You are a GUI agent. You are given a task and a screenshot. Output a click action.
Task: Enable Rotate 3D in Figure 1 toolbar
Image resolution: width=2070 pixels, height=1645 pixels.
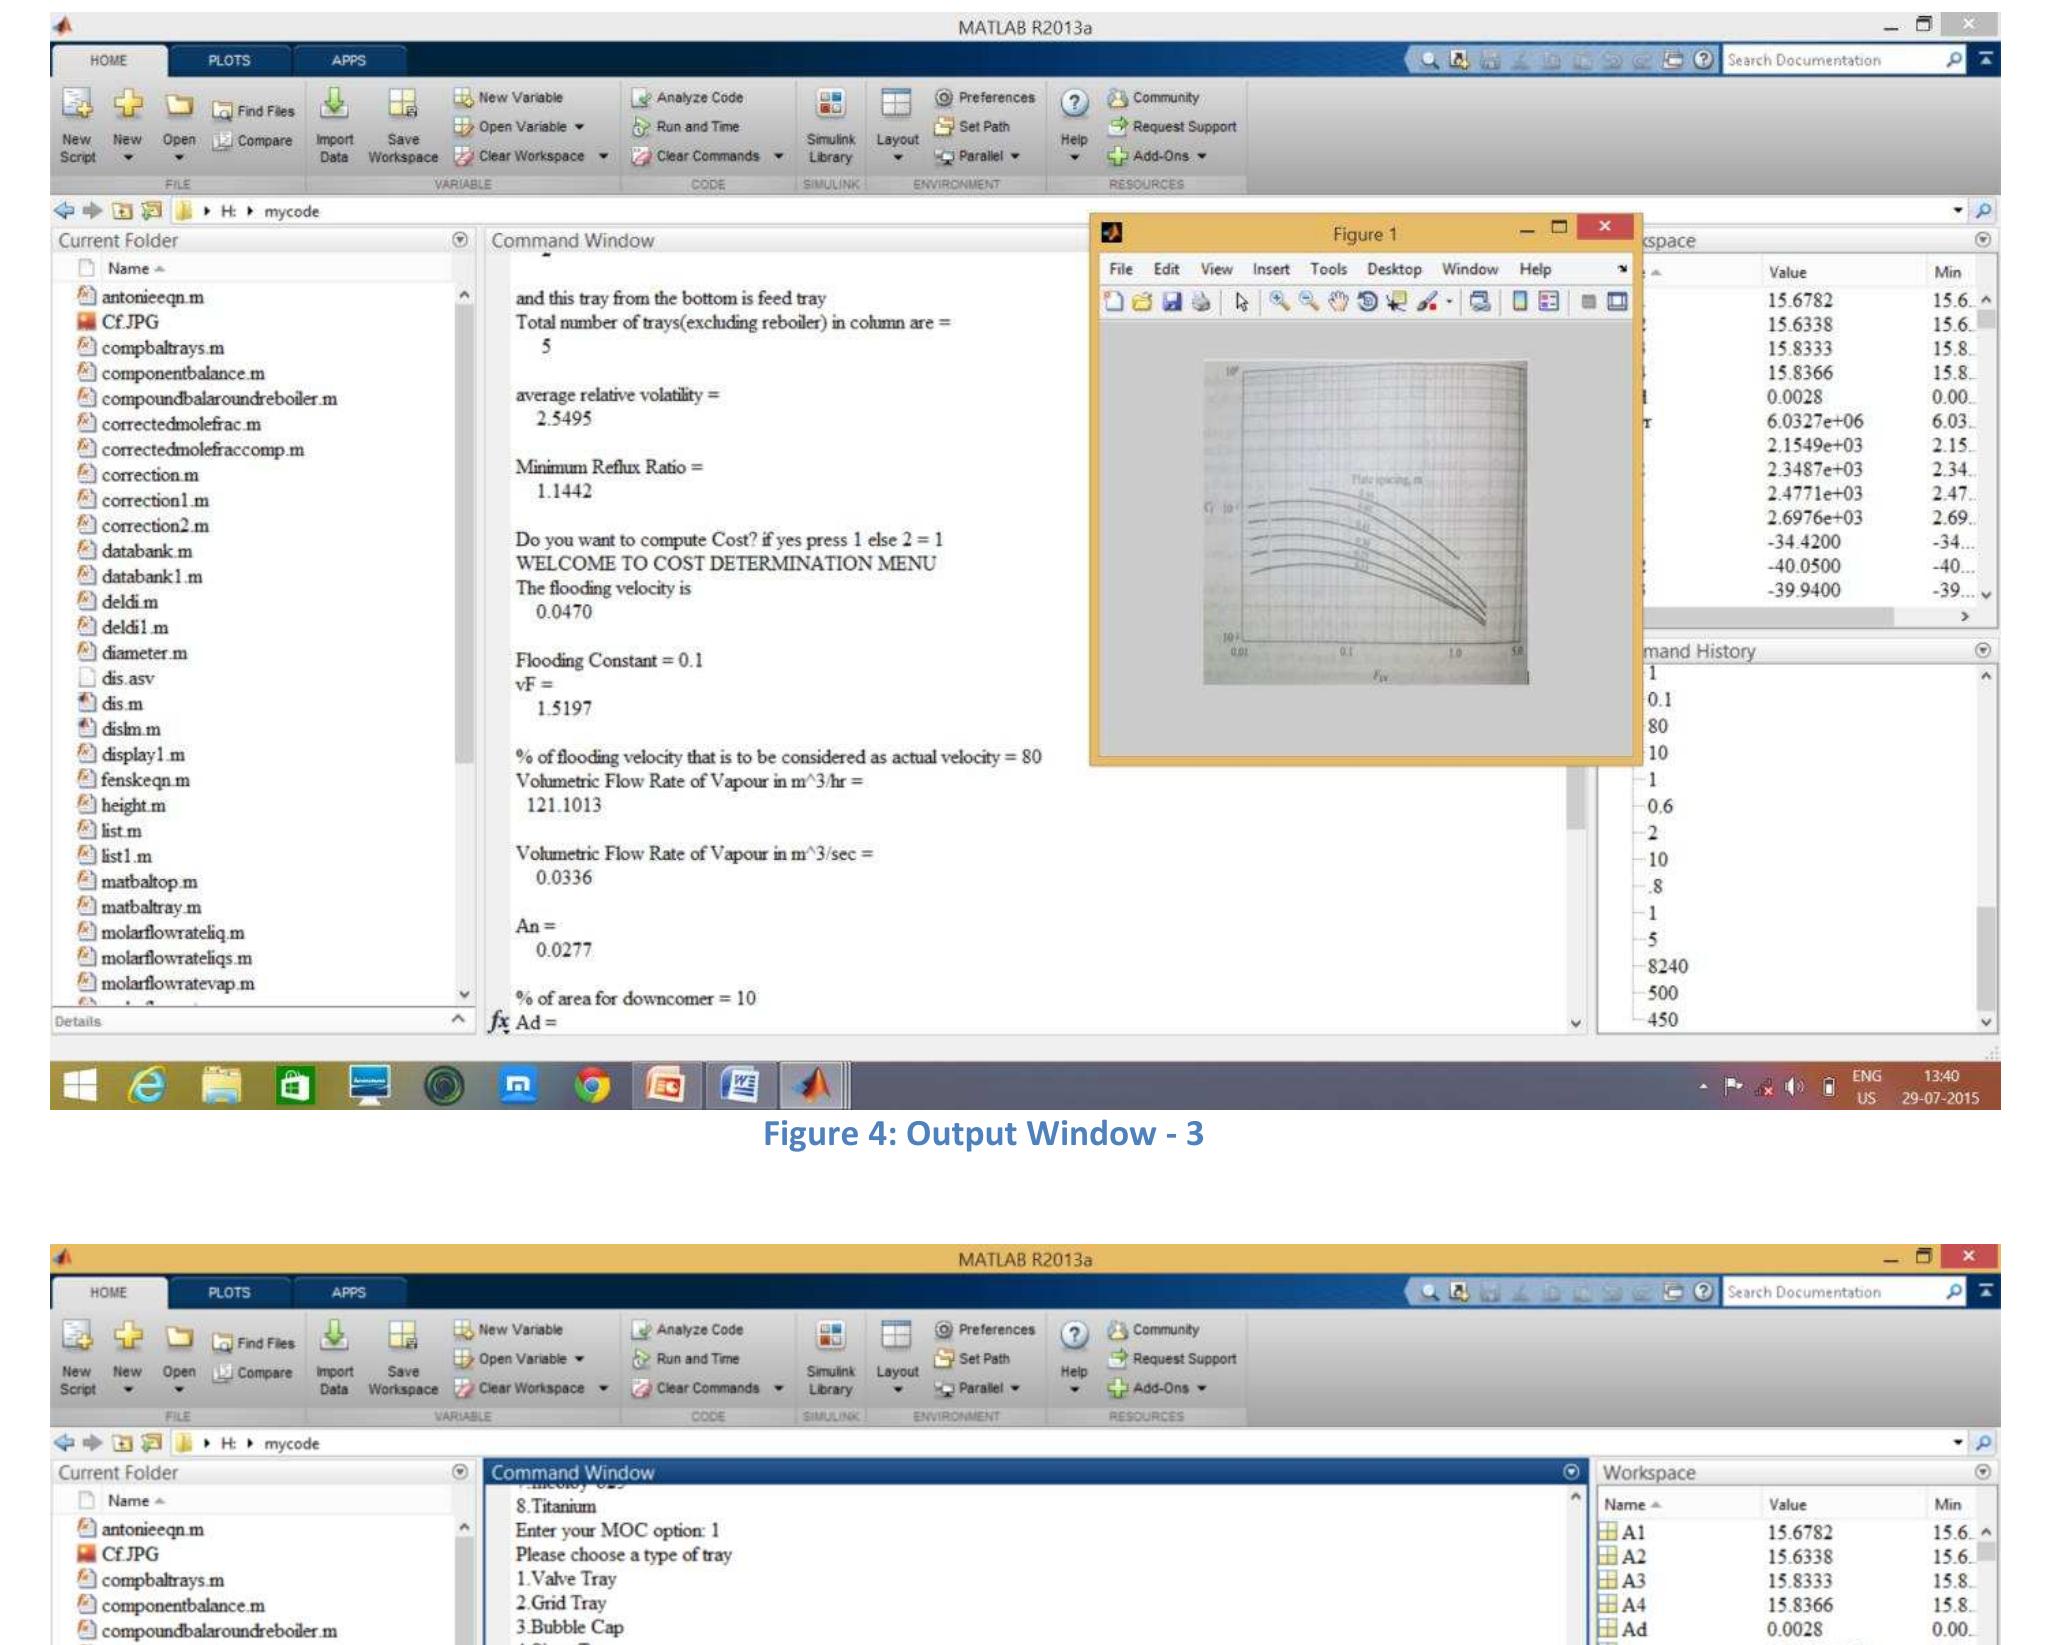point(1368,300)
